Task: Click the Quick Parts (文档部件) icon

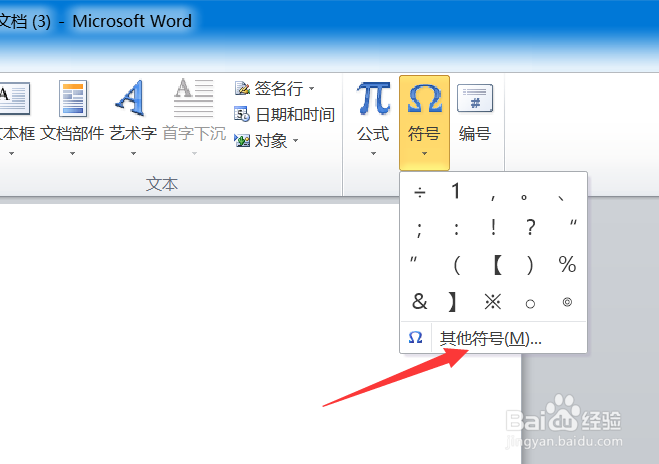Action: pos(73,99)
